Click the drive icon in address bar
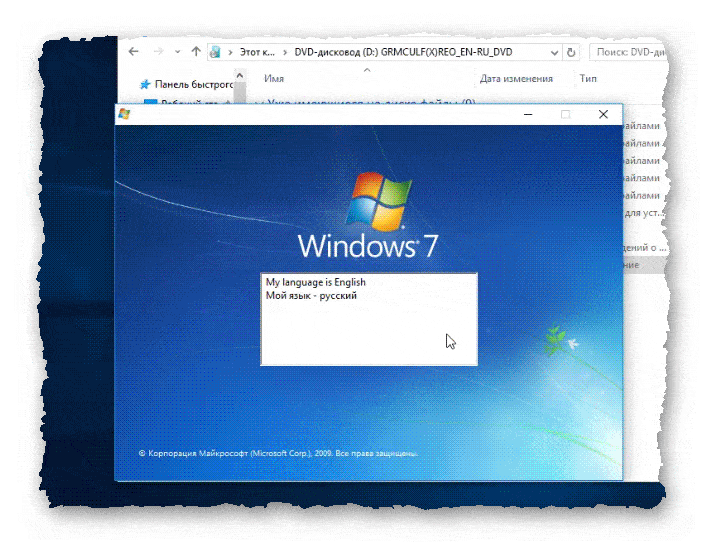The width and height of the screenshot is (704, 544). (216, 52)
